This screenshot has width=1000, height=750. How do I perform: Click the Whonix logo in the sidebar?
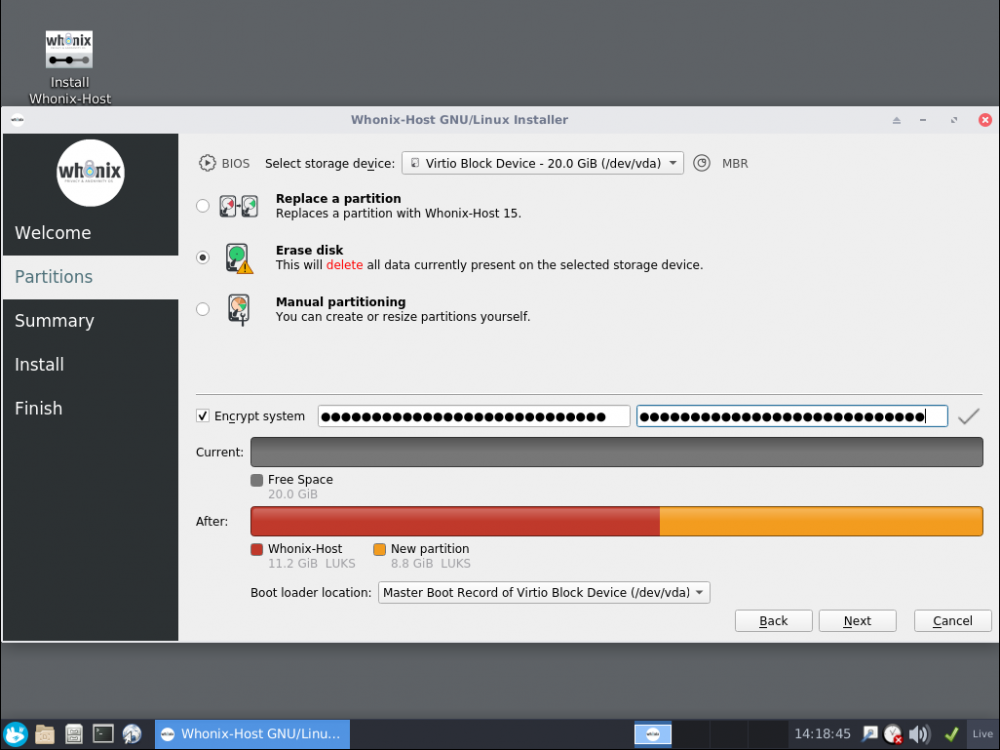tap(90, 172)
